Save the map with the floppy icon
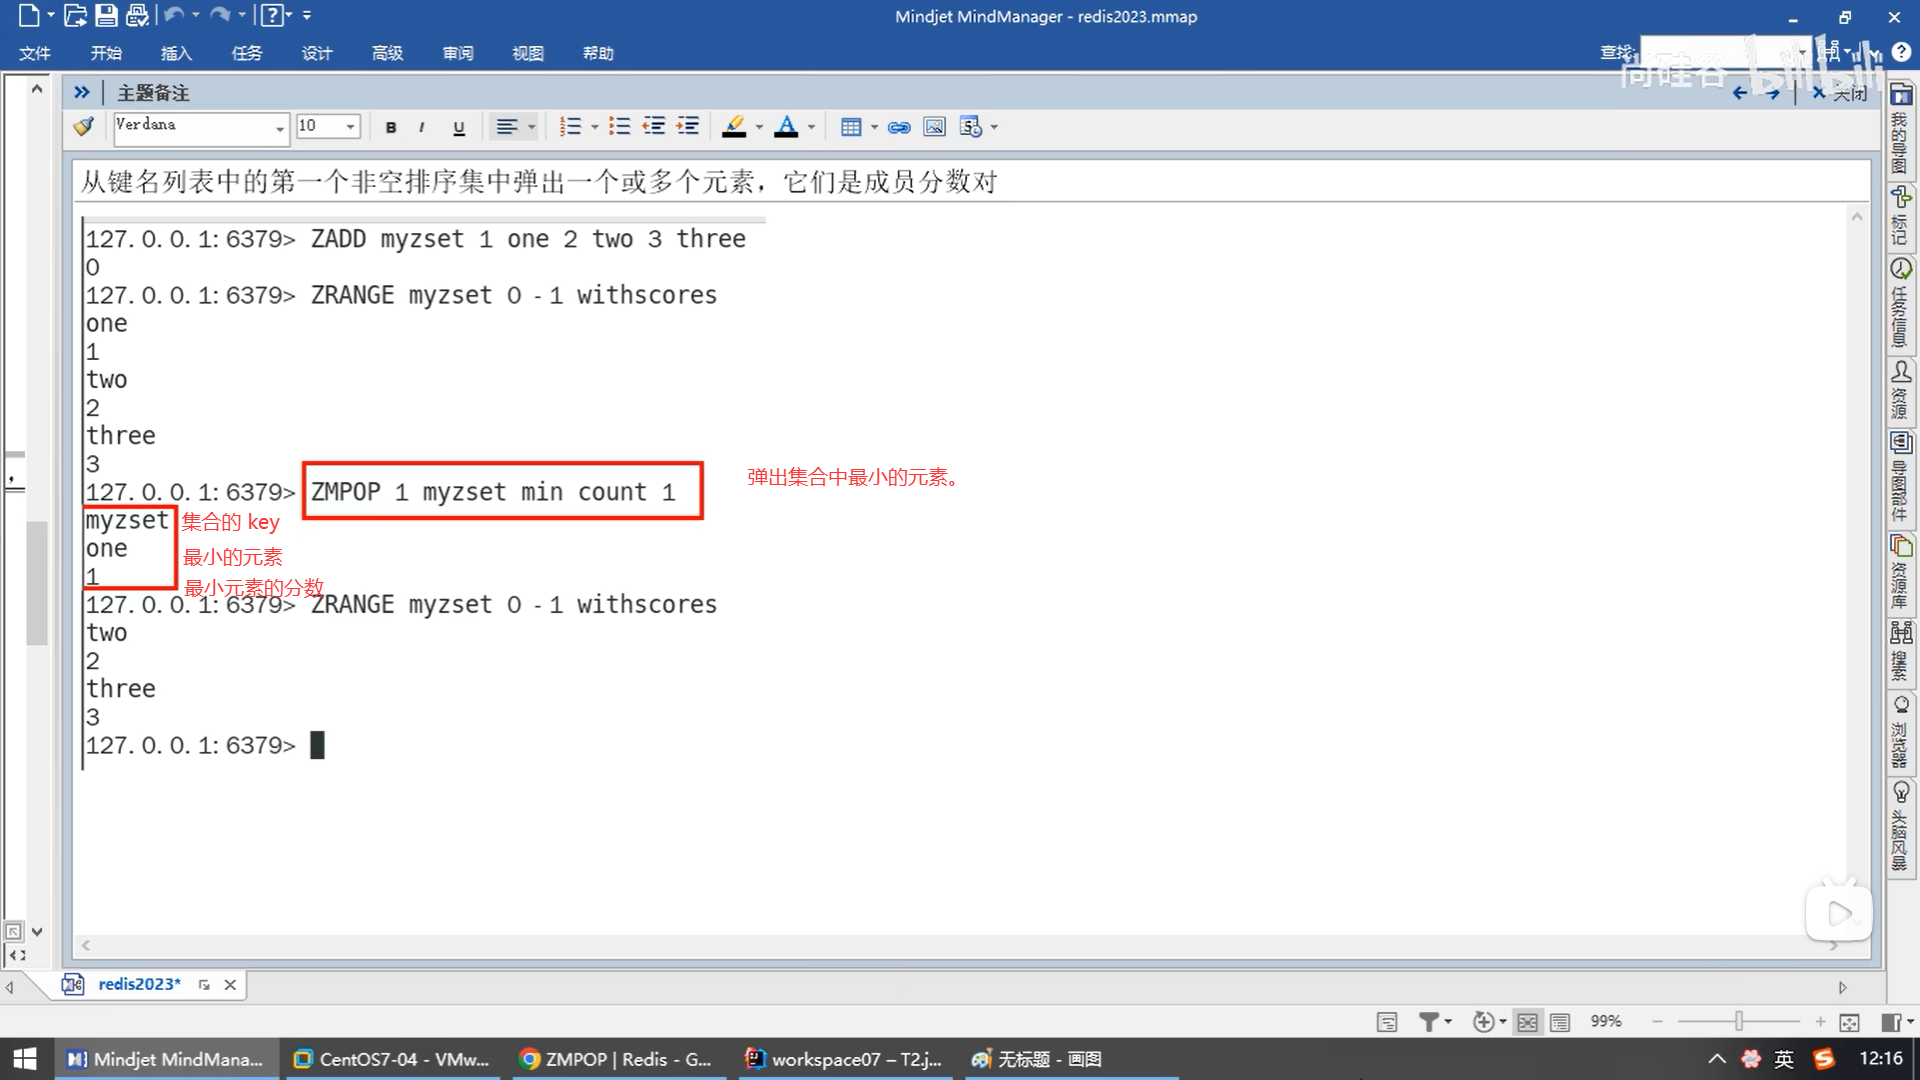The width and height of the screenshot is (1920, 1080). click(106, 15)
